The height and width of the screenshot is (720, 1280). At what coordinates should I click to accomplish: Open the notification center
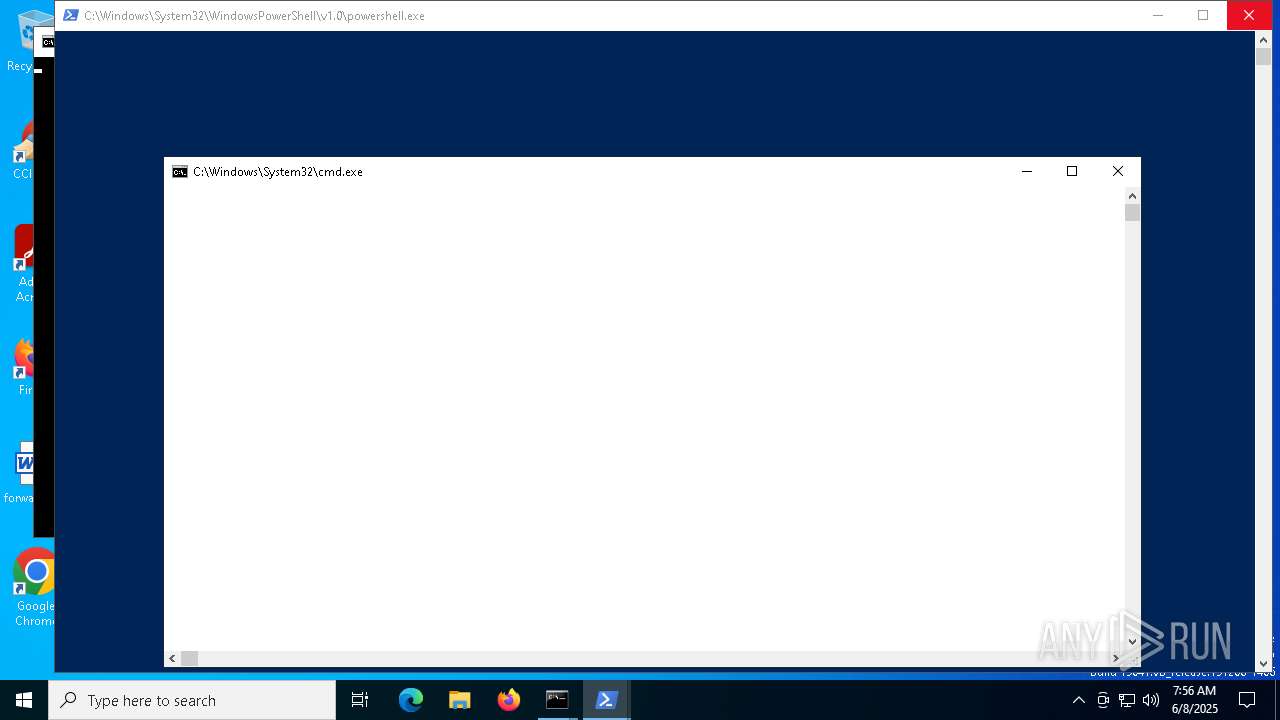[1247, 700]
